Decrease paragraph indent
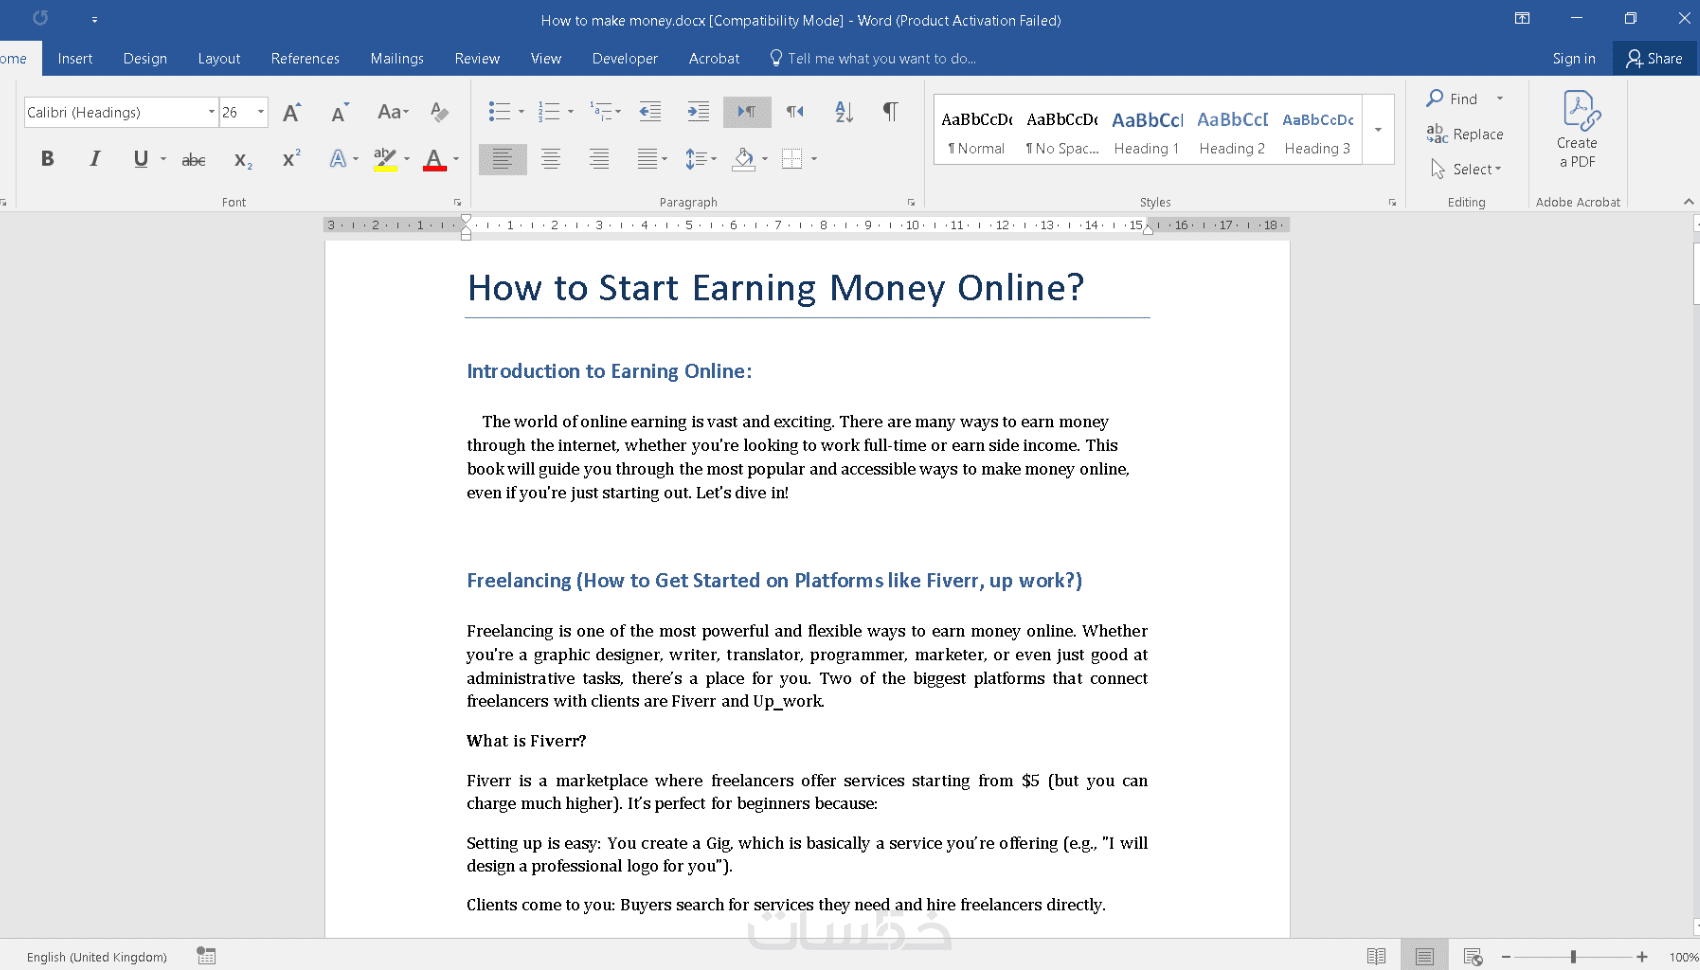The width and height of the screenshot is (1700, 970). coord(650,112)
